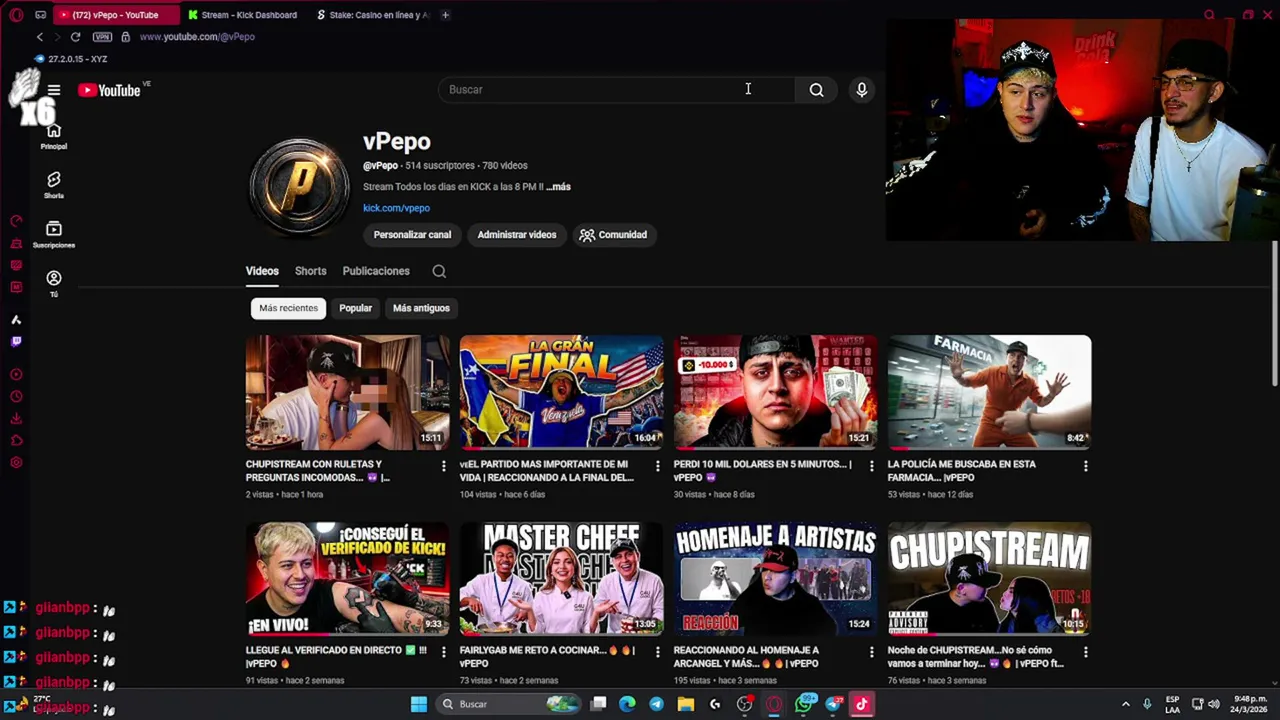Open the YouTube hamburger guide menu
This screenshot has height=720, width=1280.
coord(54,90)
